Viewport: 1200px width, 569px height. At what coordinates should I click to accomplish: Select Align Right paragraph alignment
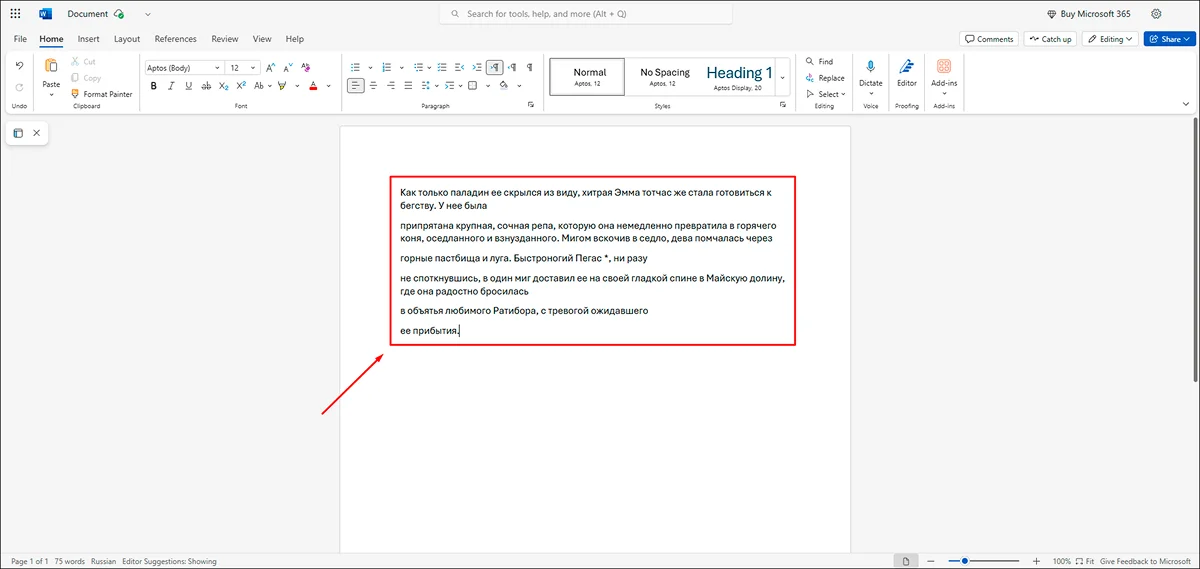pyautogui.click(x=391, y=85)
